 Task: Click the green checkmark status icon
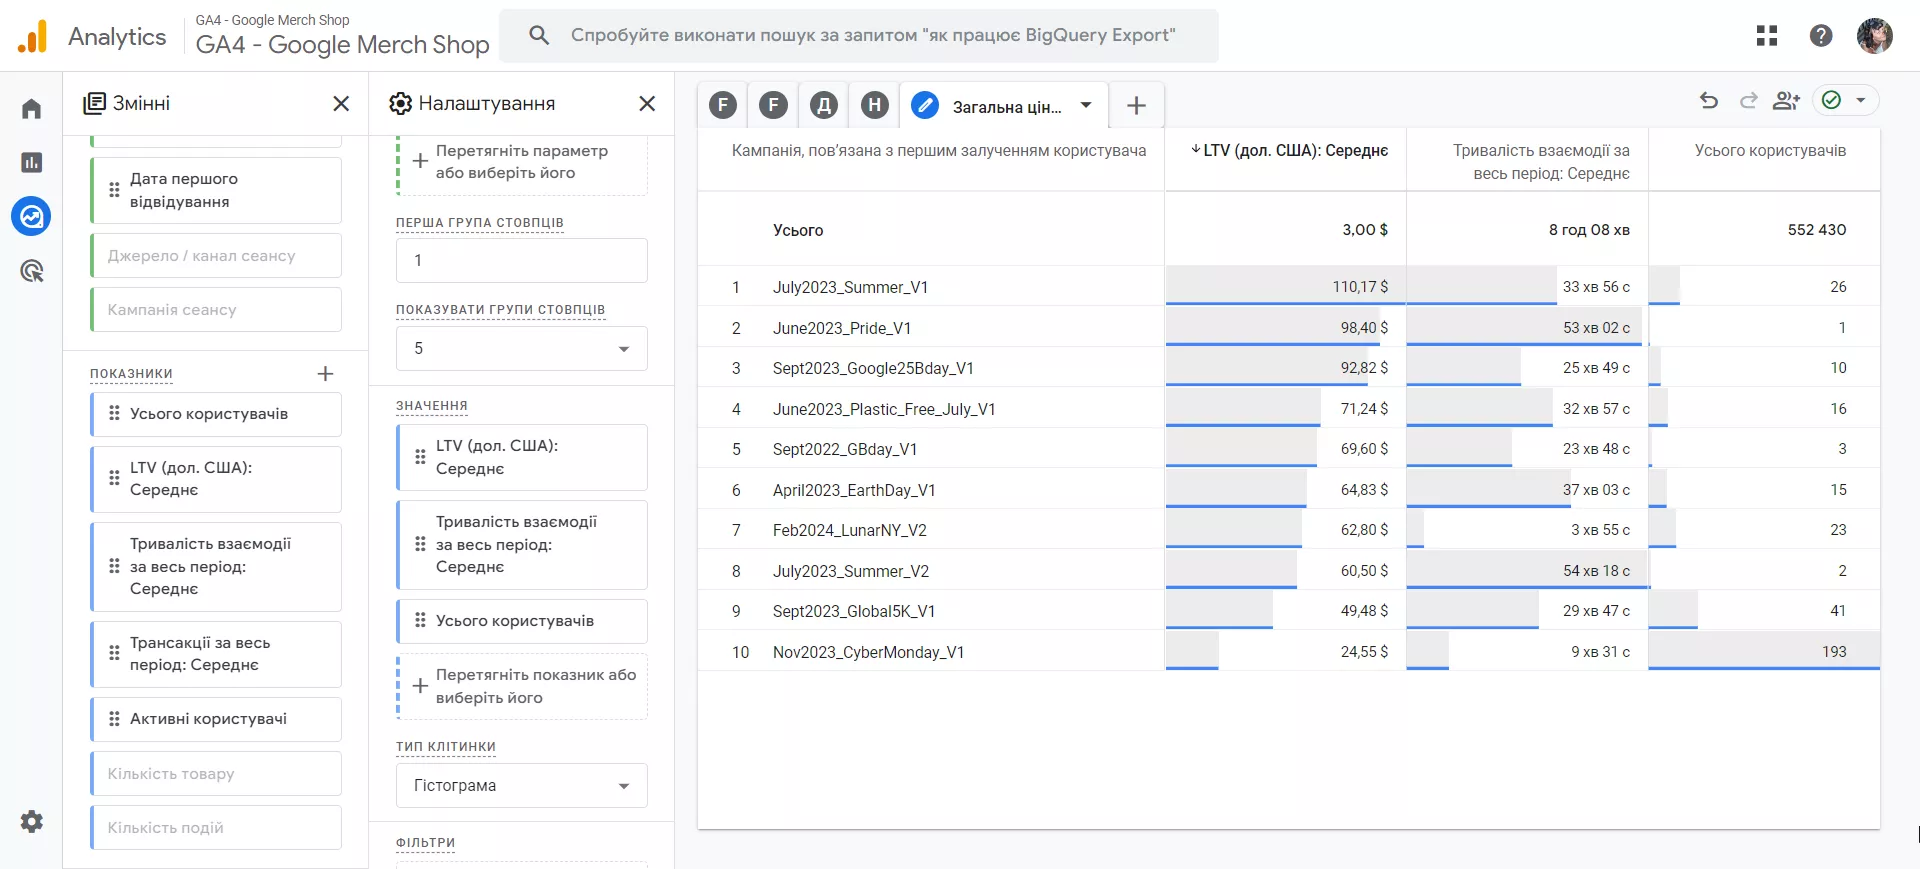tap(1831, 100)
